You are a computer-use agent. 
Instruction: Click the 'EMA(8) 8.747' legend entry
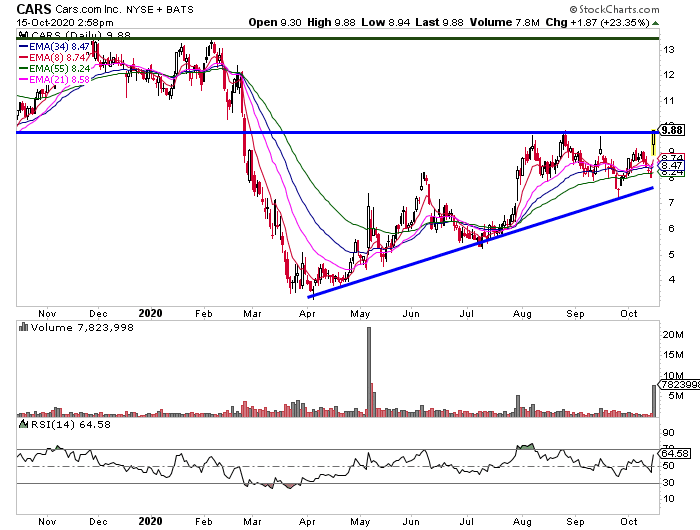54,58
